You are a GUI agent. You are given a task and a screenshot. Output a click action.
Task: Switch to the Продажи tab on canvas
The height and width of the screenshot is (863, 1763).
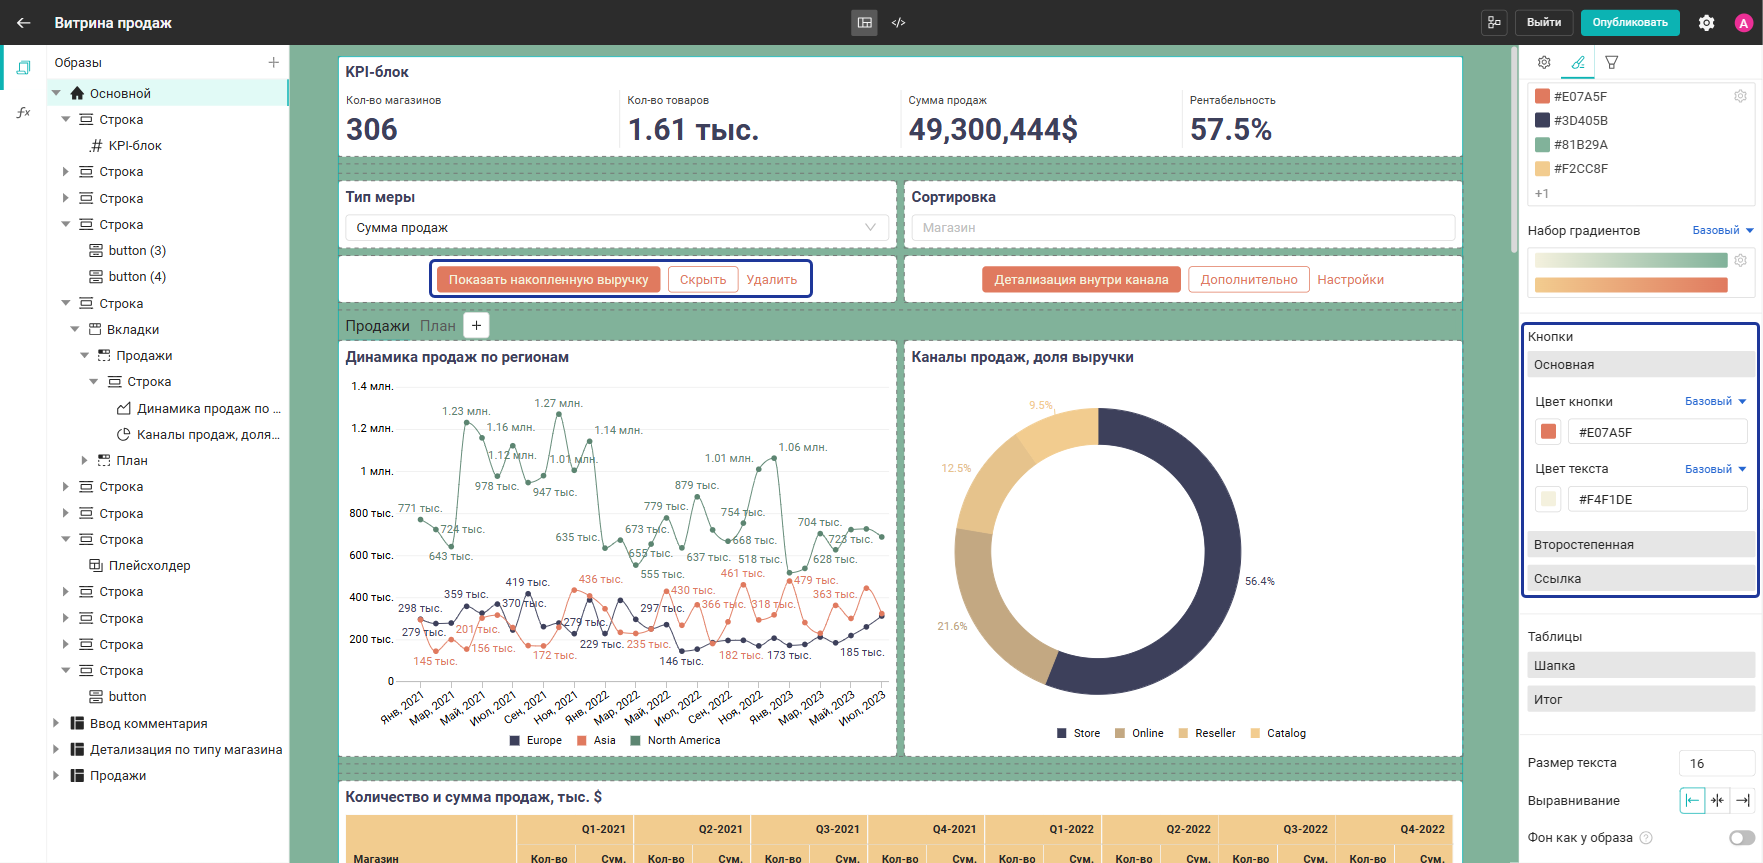[x=377, y=326]
